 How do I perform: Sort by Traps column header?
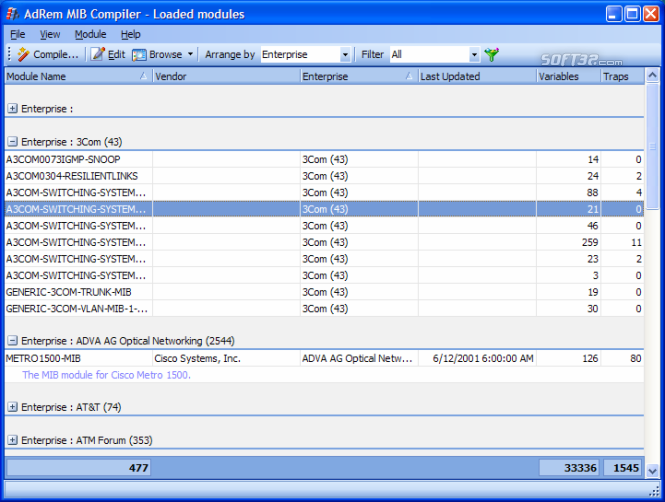click(623, 76)
